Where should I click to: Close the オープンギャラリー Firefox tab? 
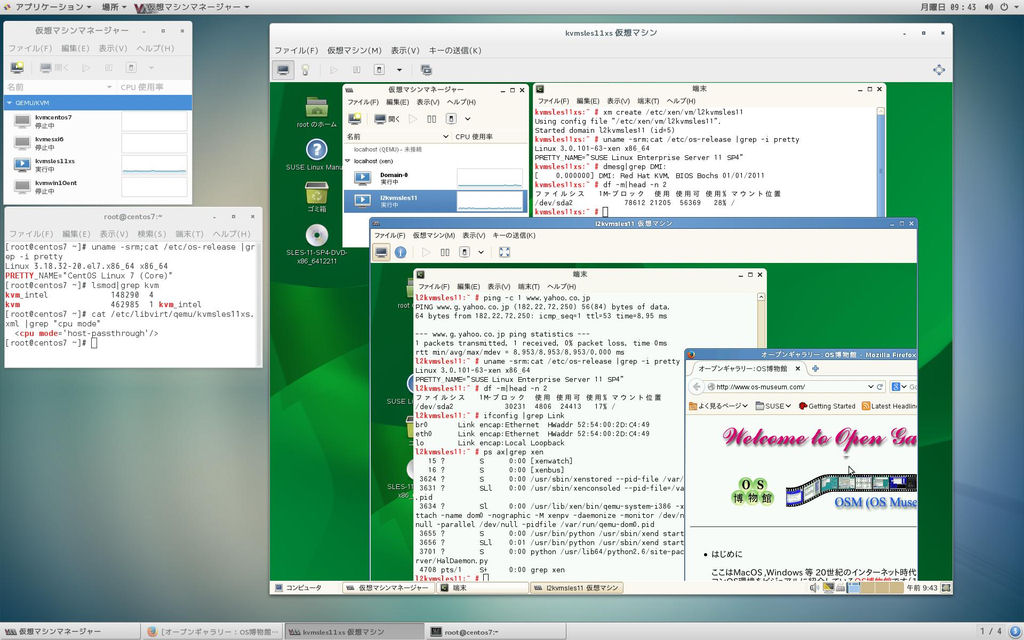pyautogui.click(x=797, y=368)
